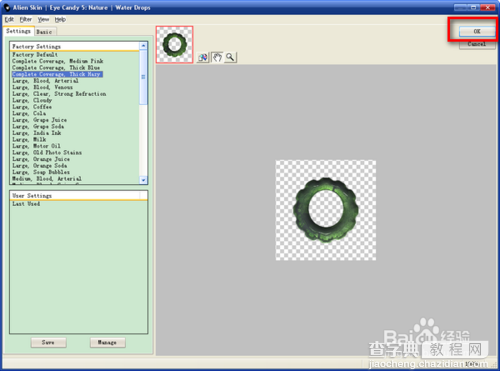Viewport: 500px width, 371px height.
Task: Select the Large, Soap Bubbles preset
Action: click(41, 172)
